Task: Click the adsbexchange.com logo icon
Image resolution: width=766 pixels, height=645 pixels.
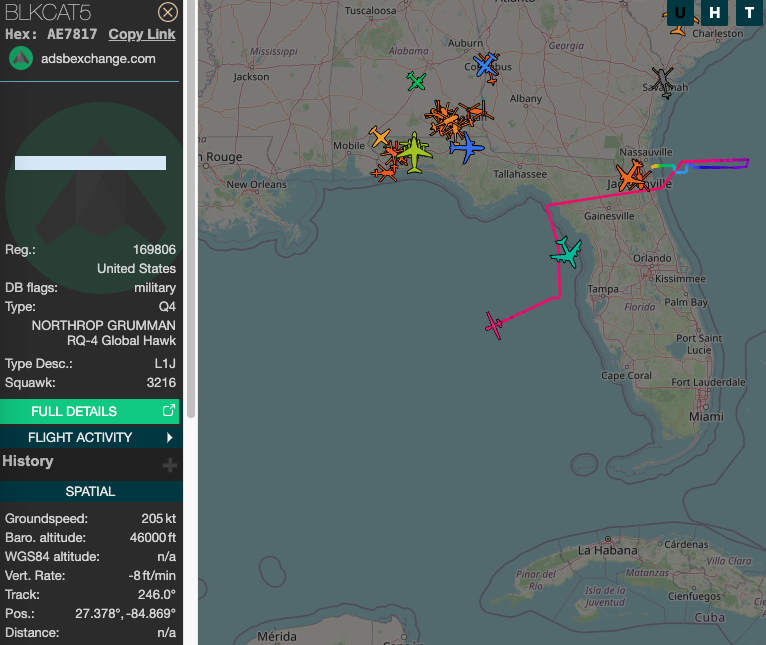Action: tap(21, 58)
